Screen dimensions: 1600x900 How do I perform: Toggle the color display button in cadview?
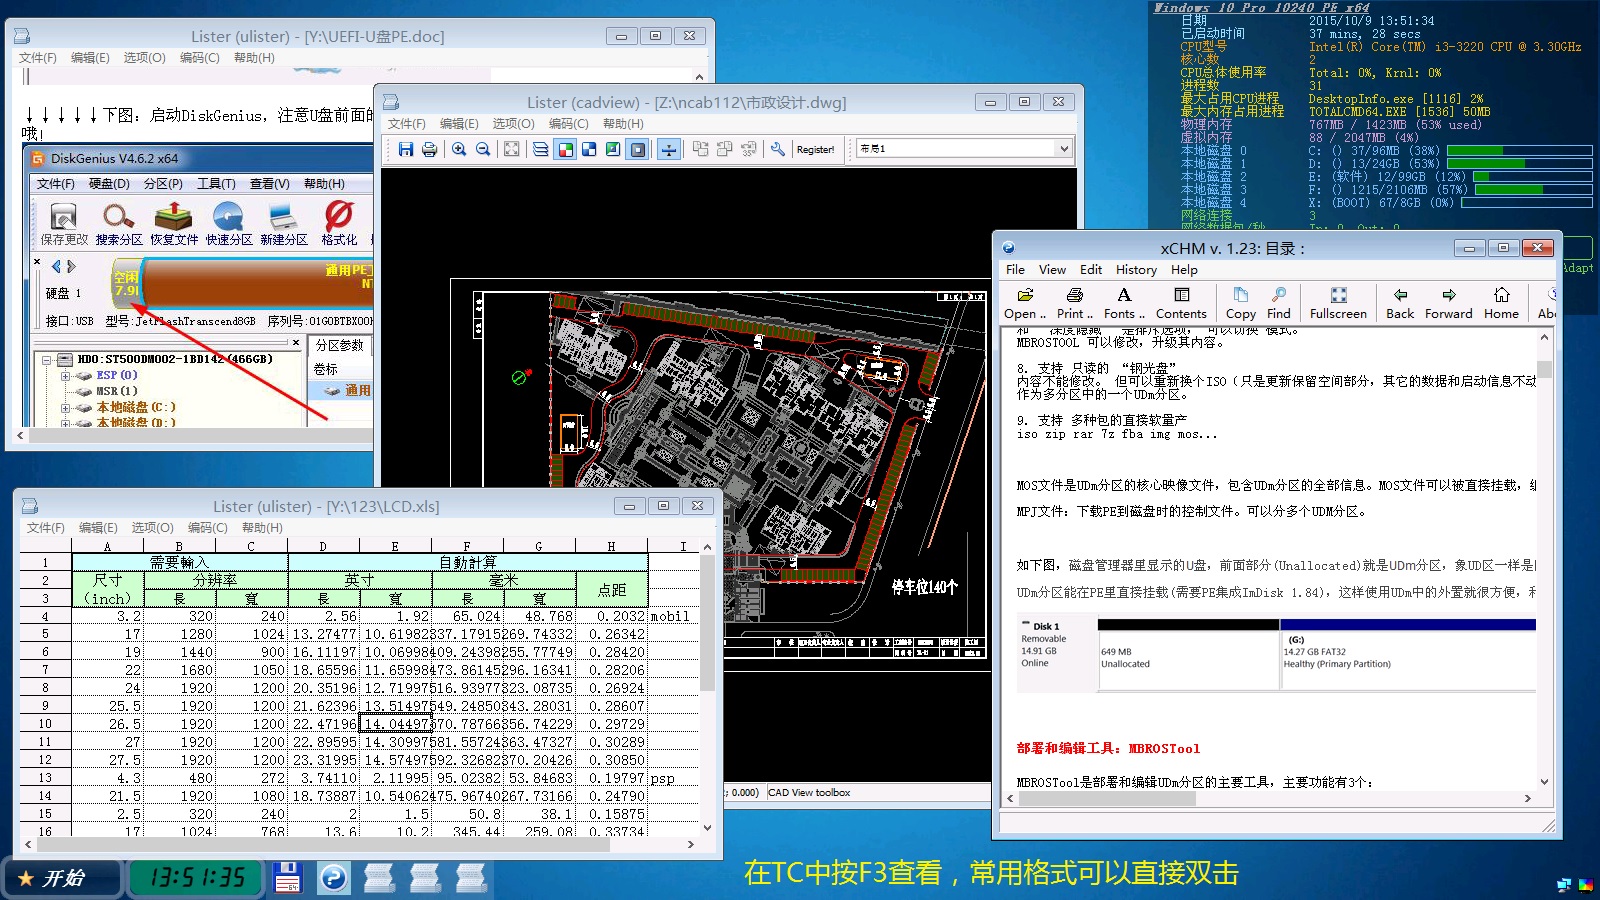[565, 149]
